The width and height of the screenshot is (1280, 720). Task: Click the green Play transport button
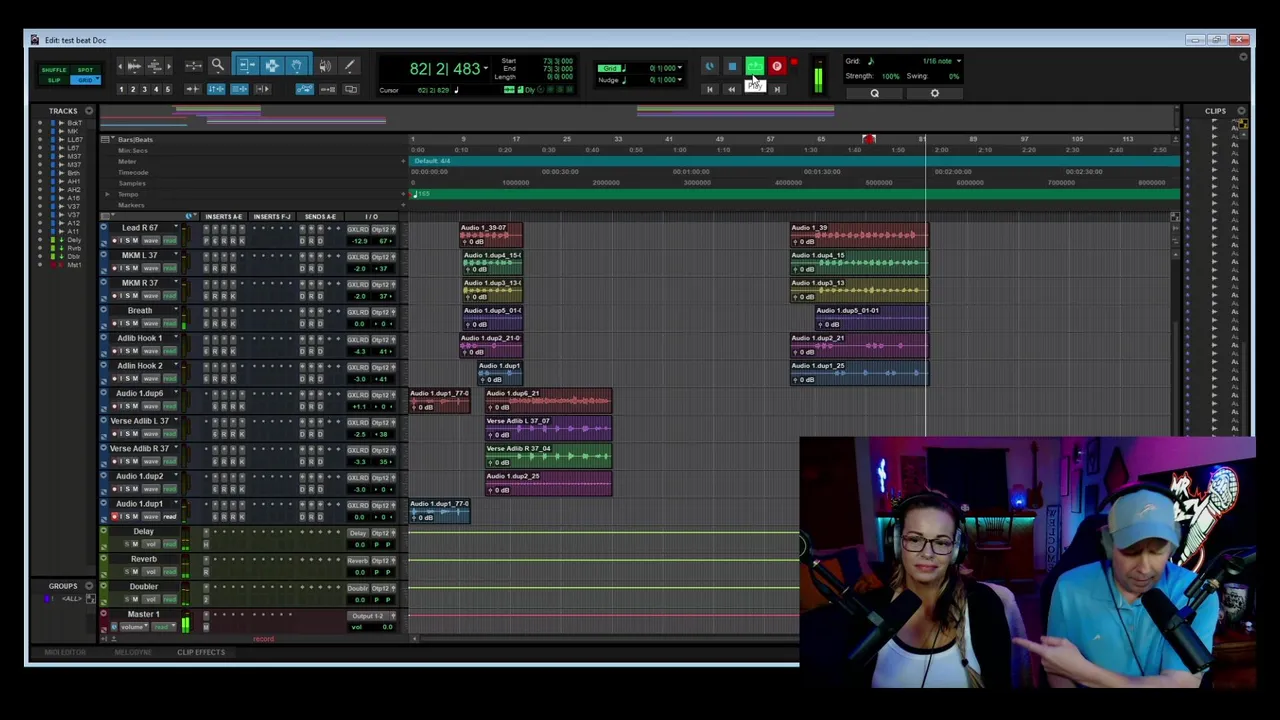click(755, 67)
